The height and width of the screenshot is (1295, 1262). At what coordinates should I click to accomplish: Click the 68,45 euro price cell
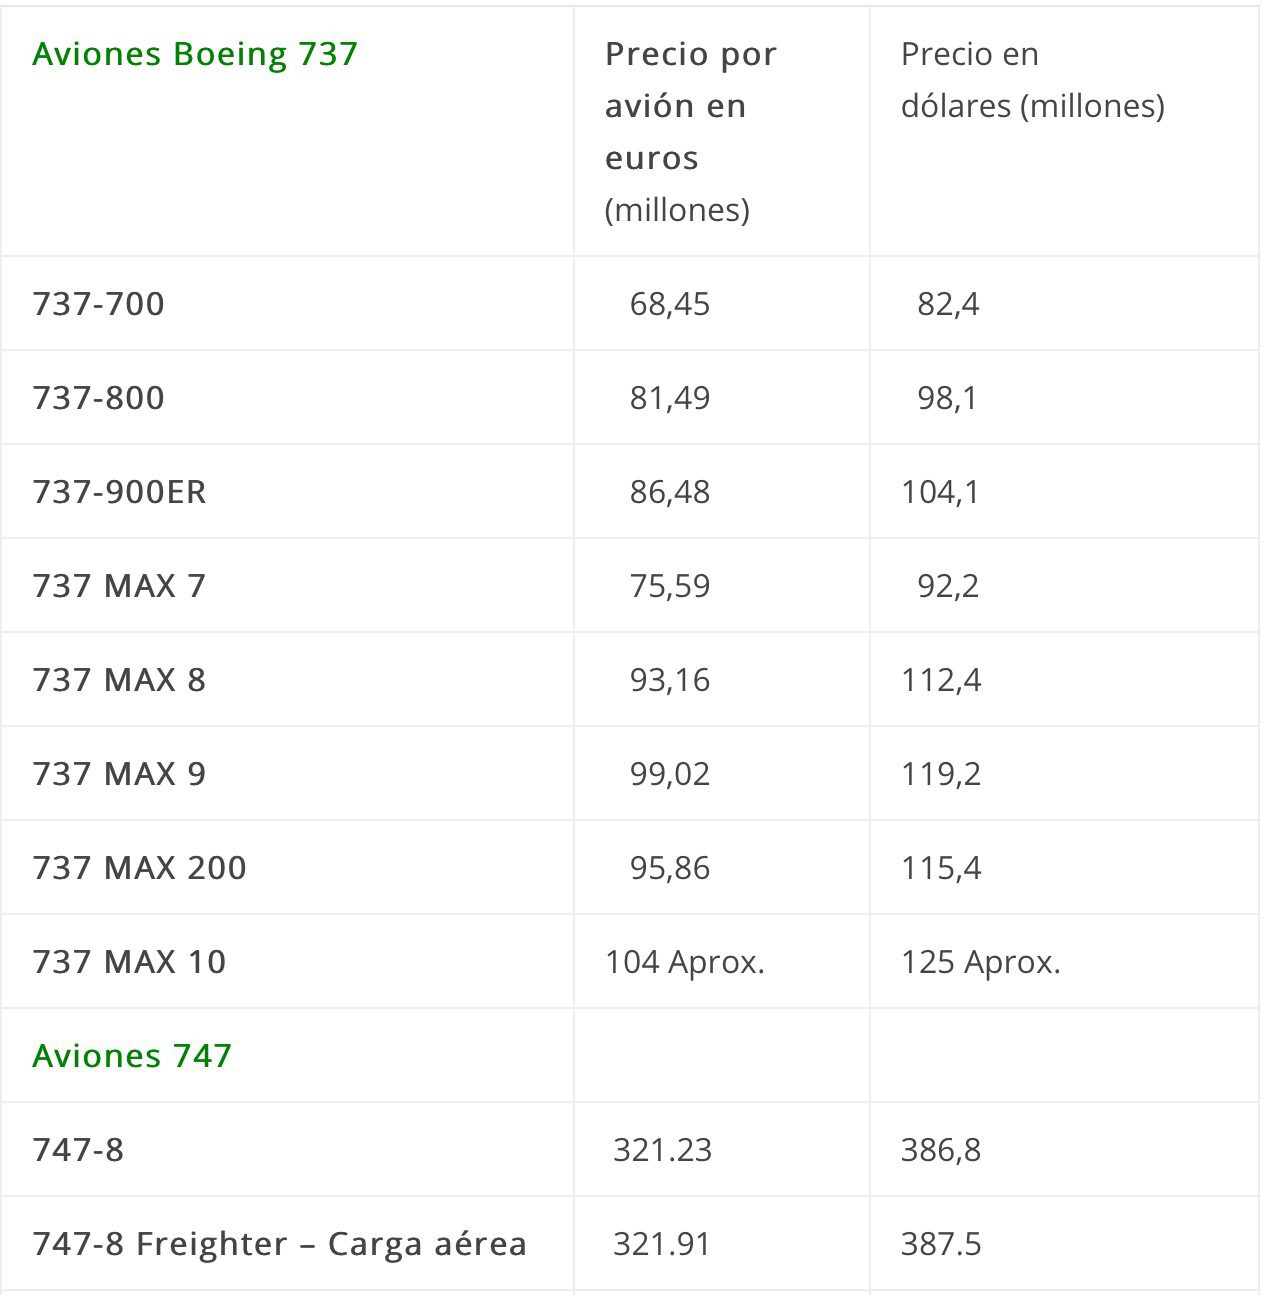coord(670,304)
